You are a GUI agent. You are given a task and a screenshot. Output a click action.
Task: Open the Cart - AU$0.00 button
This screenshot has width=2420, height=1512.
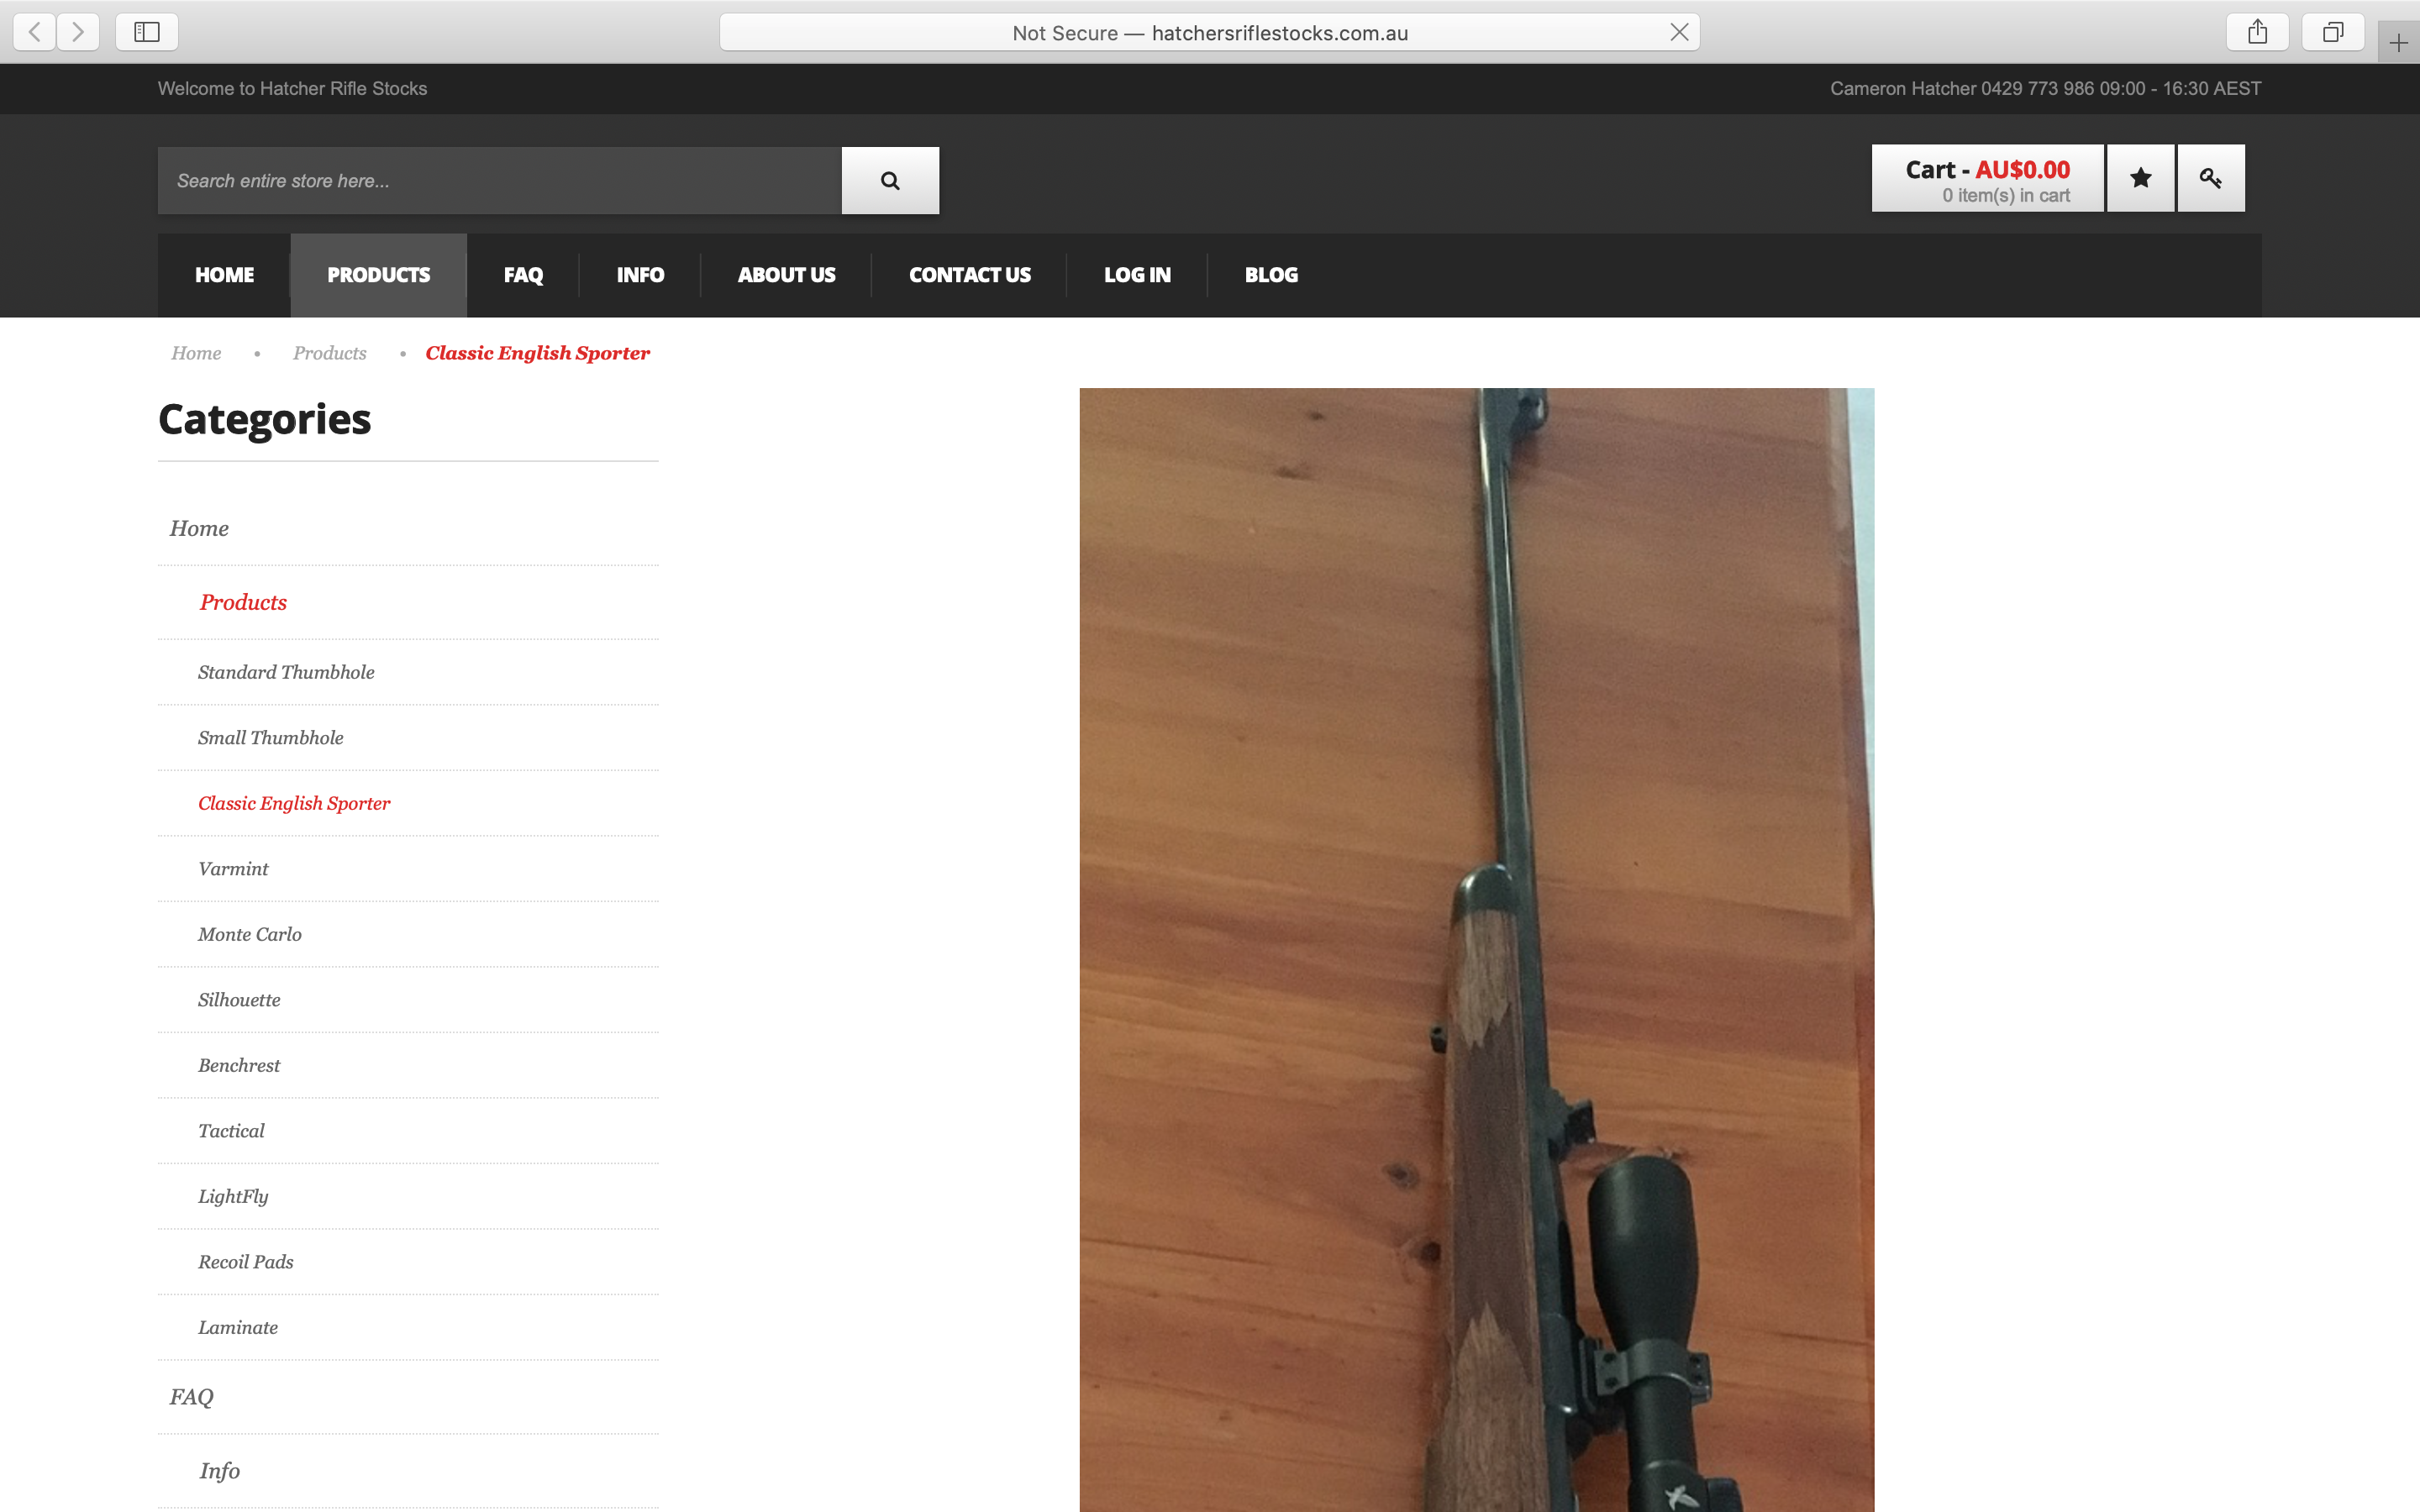[1987, 178]
